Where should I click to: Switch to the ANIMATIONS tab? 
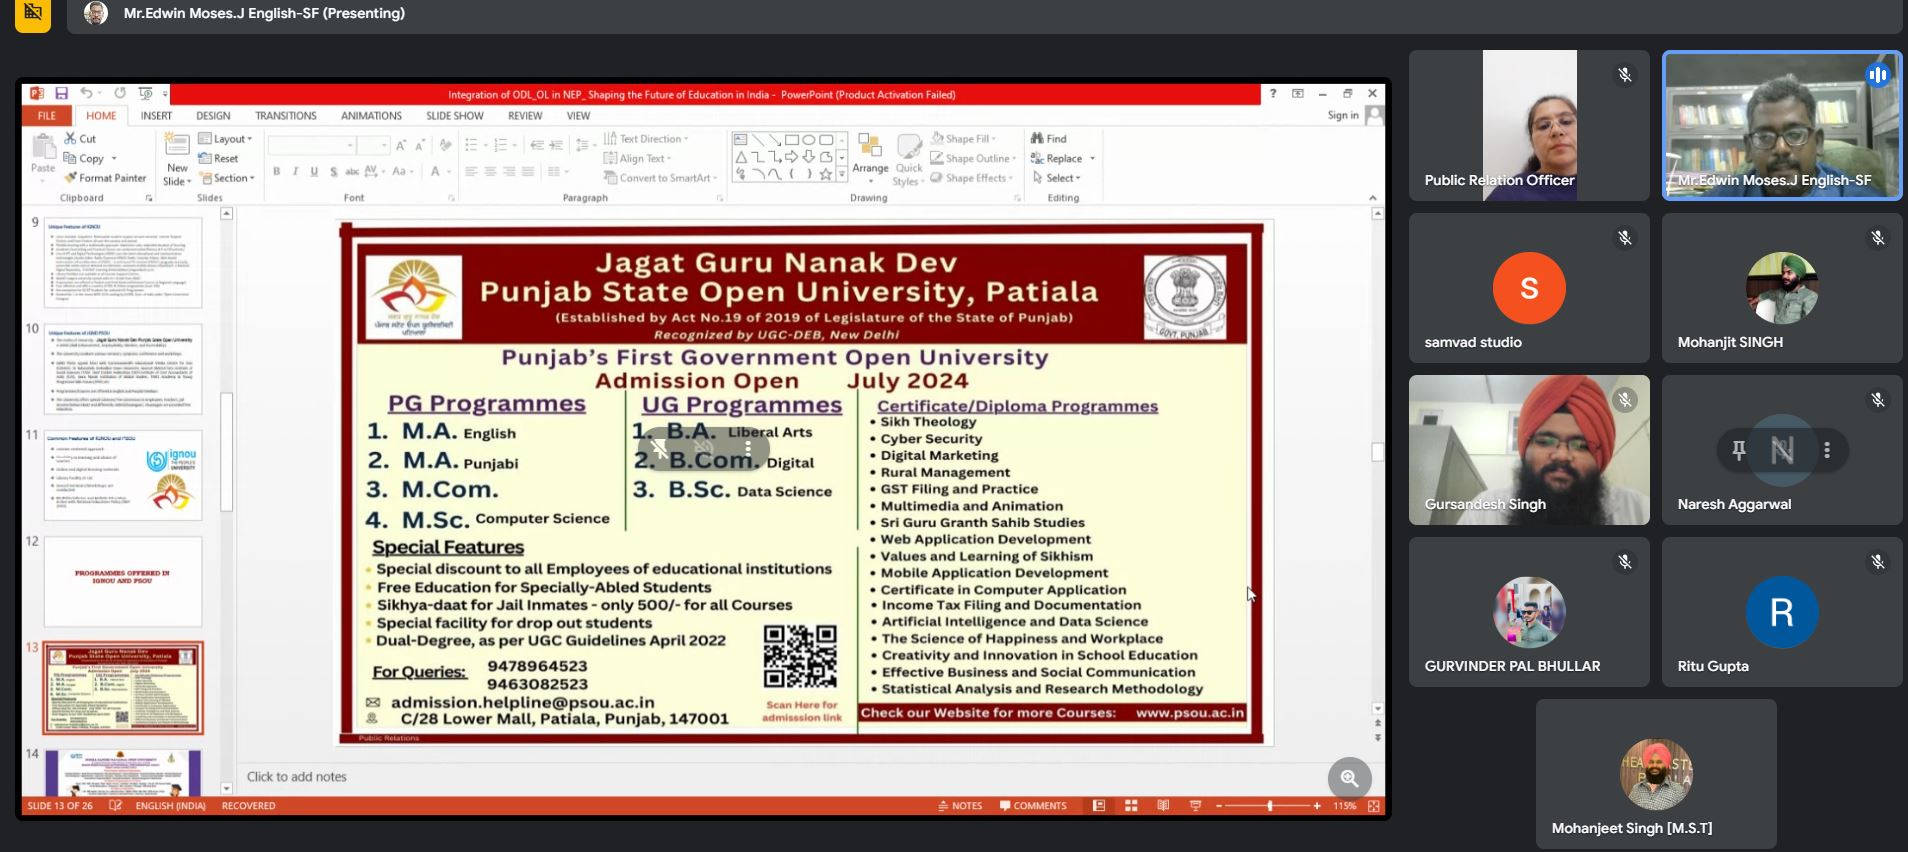pyautogui.click(x=371, y=116)
